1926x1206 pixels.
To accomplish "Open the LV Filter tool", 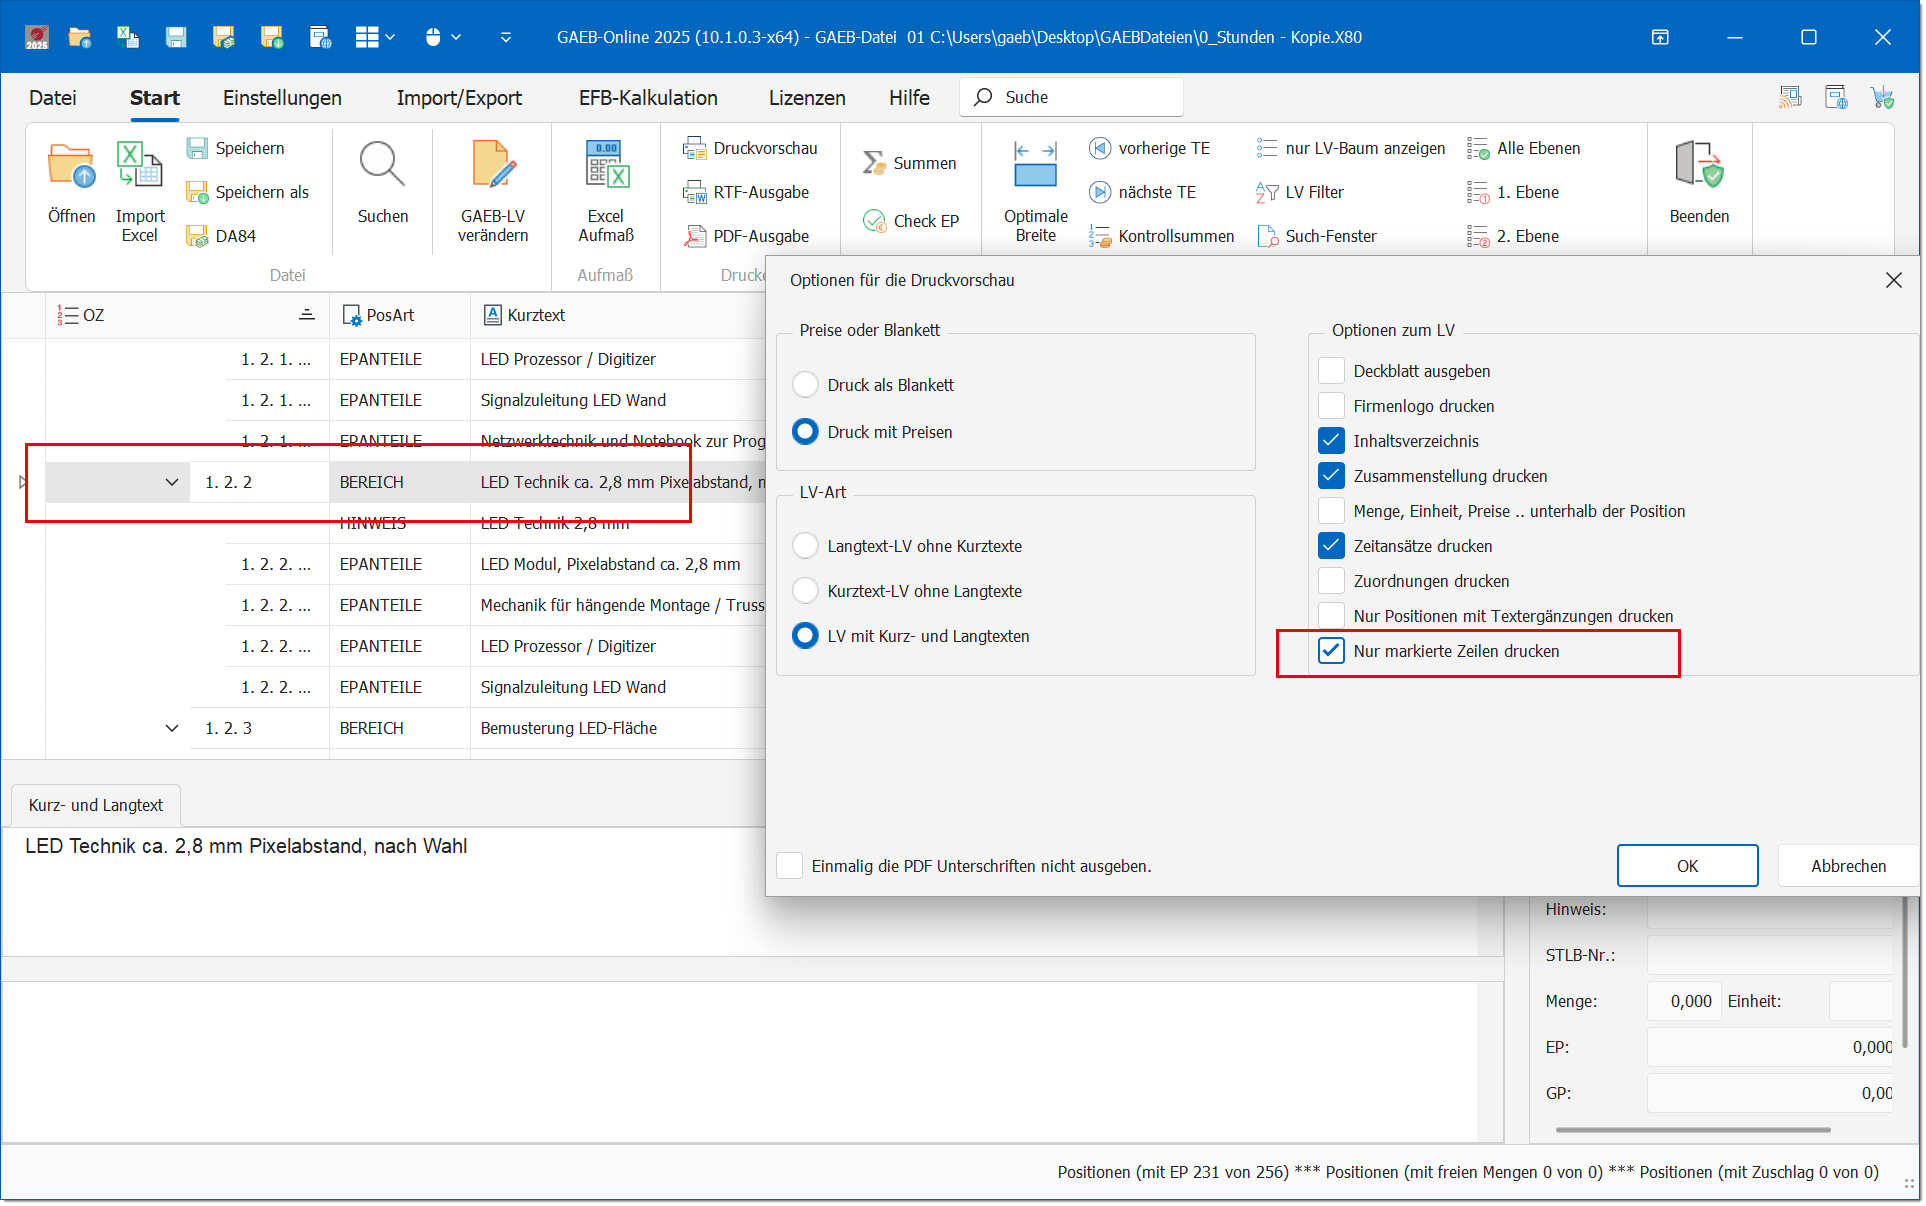I will [1313, 192].
